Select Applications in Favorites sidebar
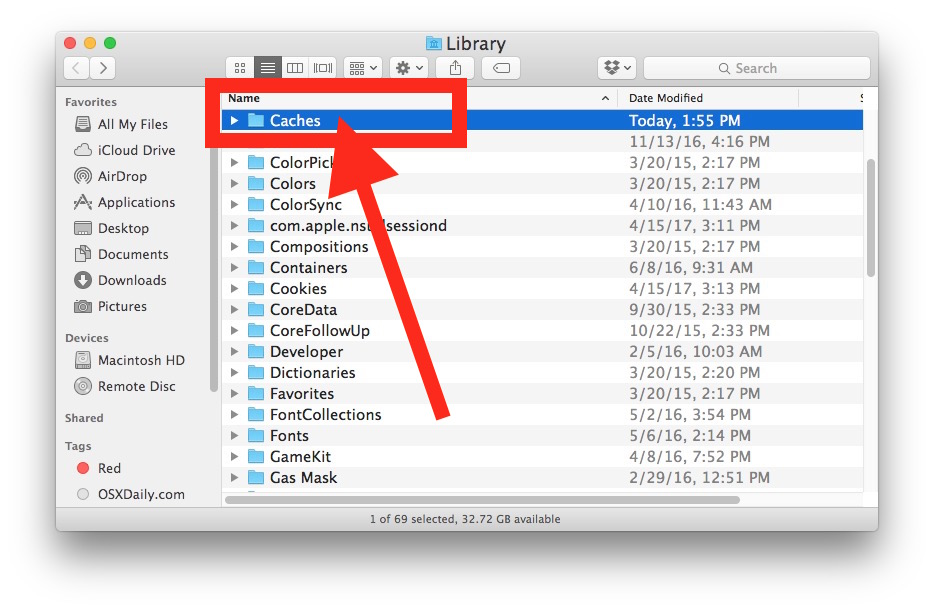Image resolution: width=934 pixels, height=611 pixels. (135, 202)
